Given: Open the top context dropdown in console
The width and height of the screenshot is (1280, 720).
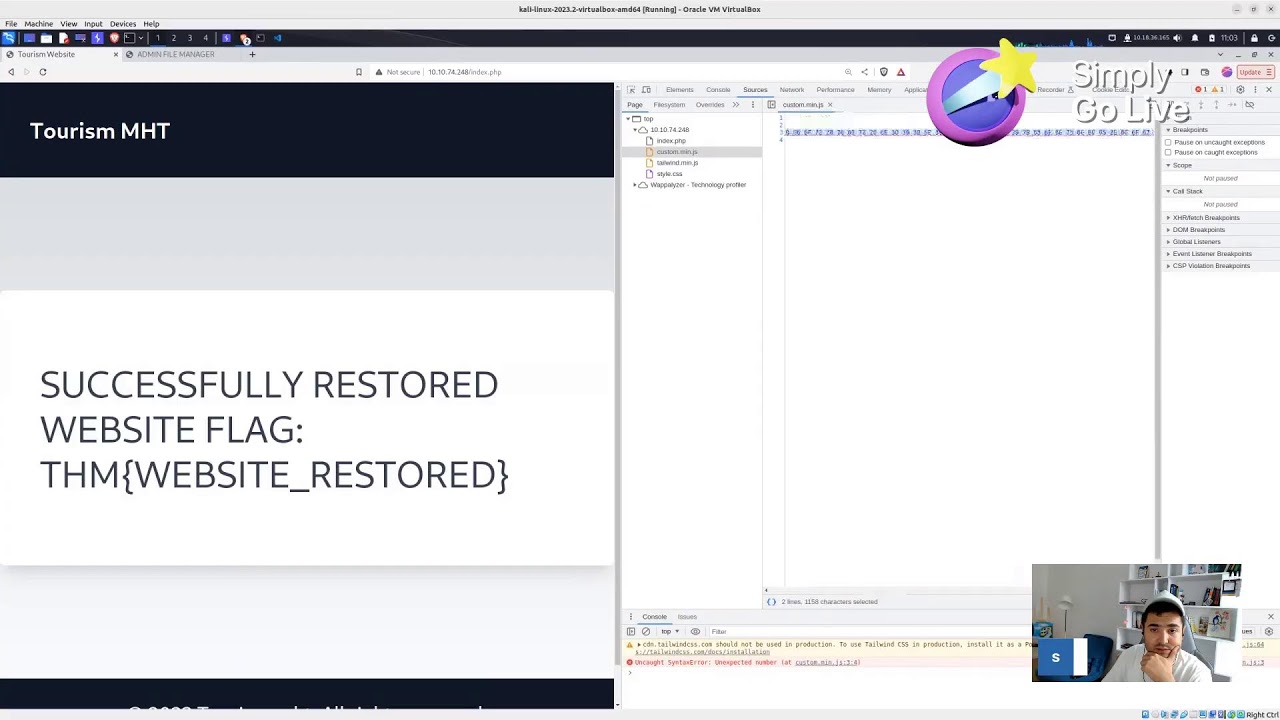Looking at the screenshot, I should click(x=669, y=632).
